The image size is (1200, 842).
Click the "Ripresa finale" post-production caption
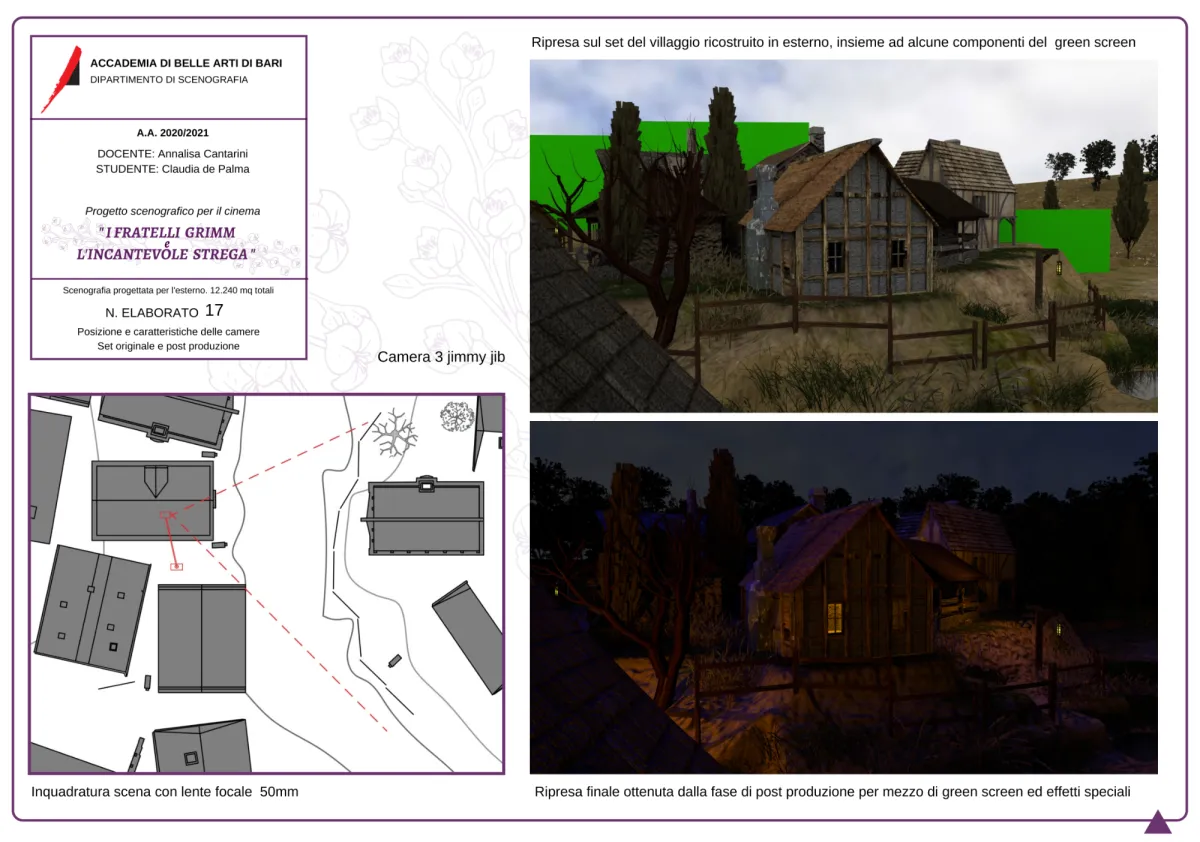(x=832, y=792)
